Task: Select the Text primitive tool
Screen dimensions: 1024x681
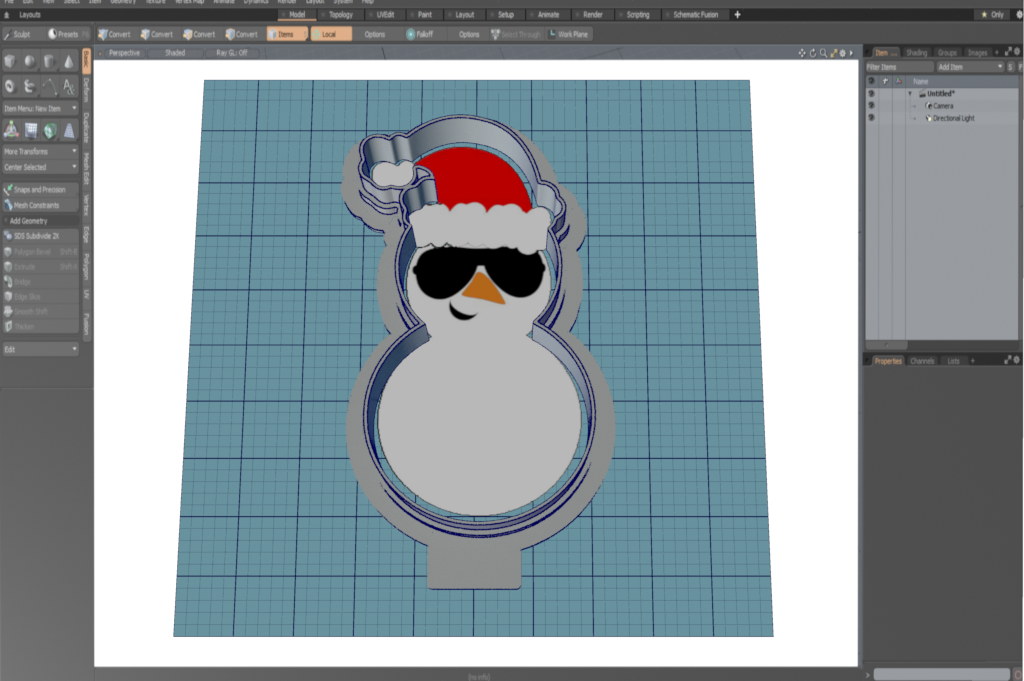Action: coord(71,86)
